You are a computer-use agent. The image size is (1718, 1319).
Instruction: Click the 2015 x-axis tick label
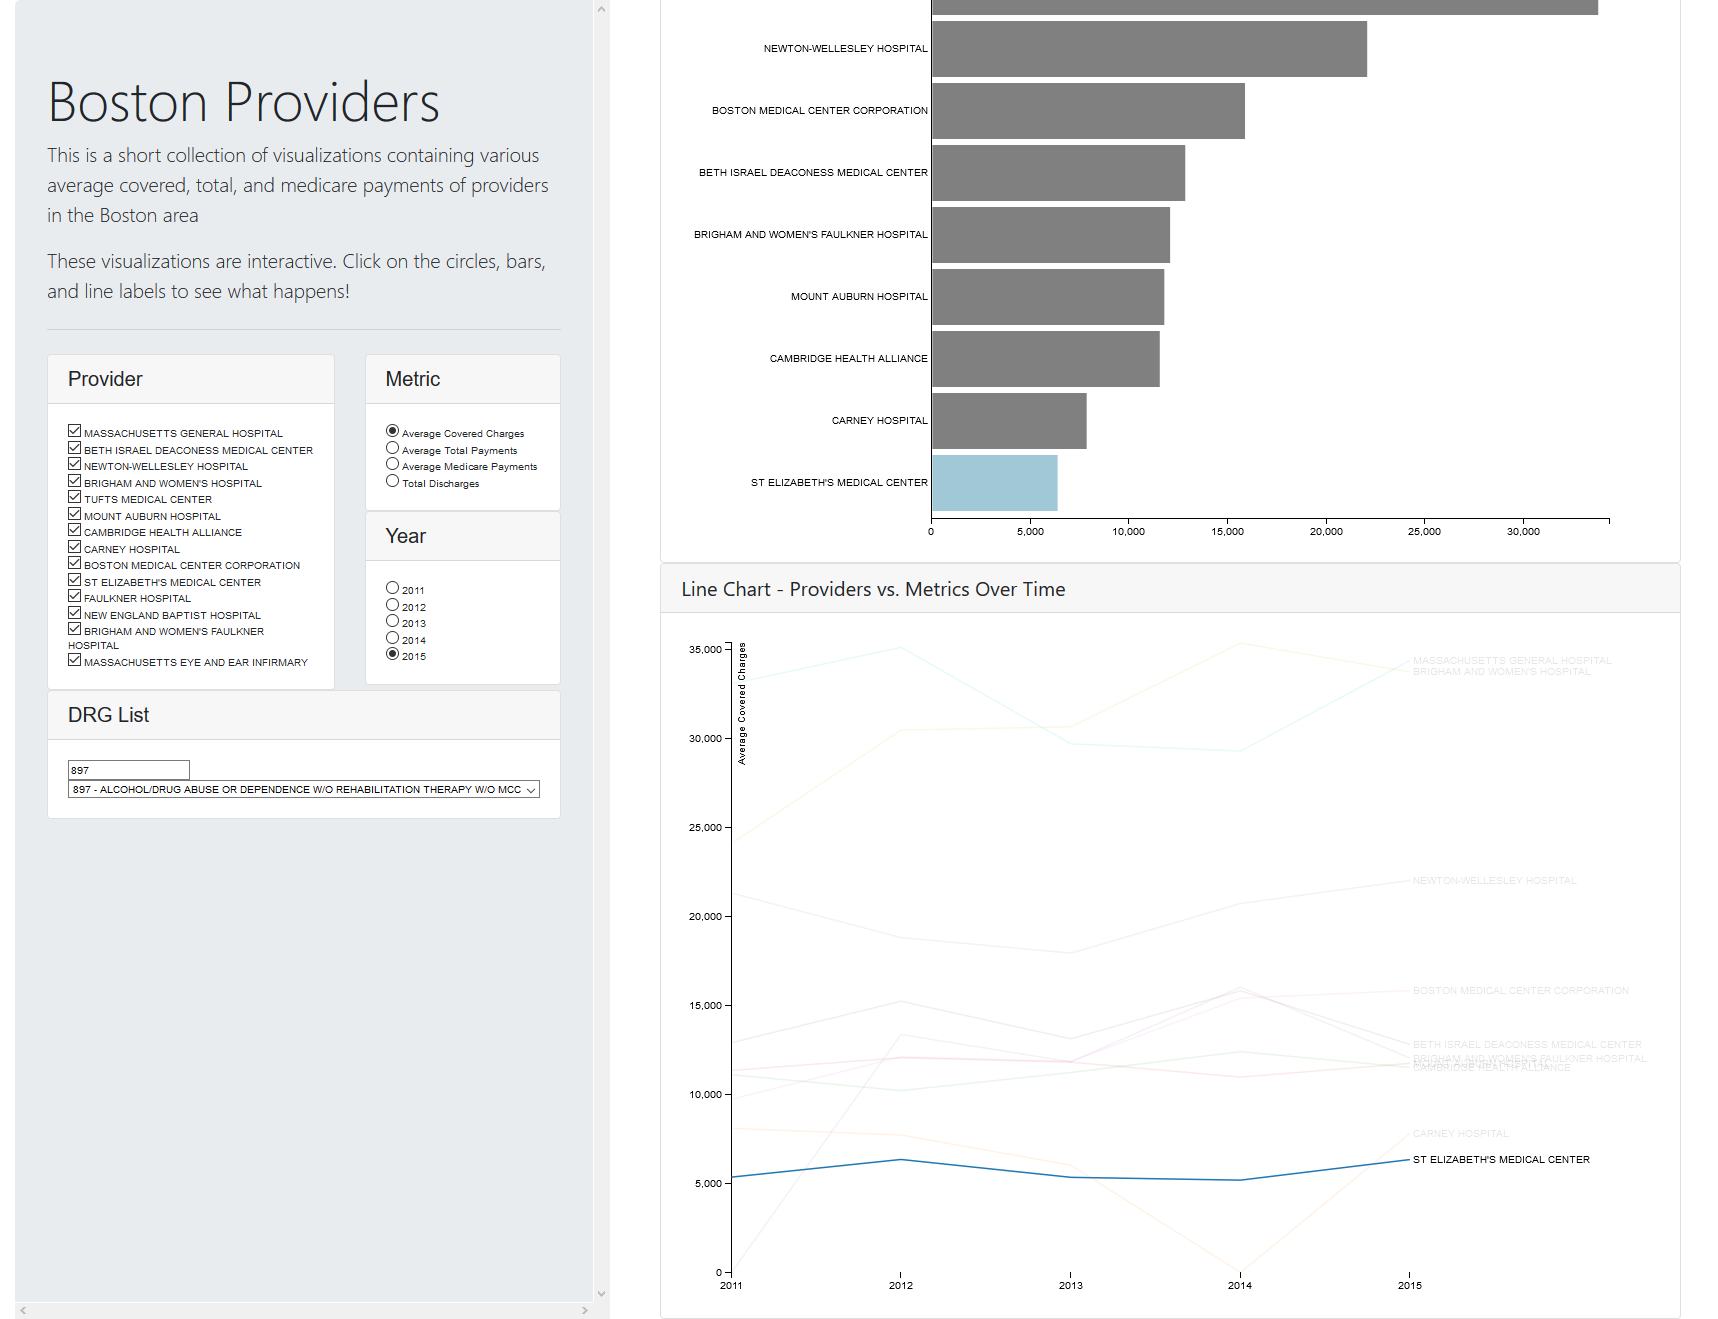tap(1410, 1286)
